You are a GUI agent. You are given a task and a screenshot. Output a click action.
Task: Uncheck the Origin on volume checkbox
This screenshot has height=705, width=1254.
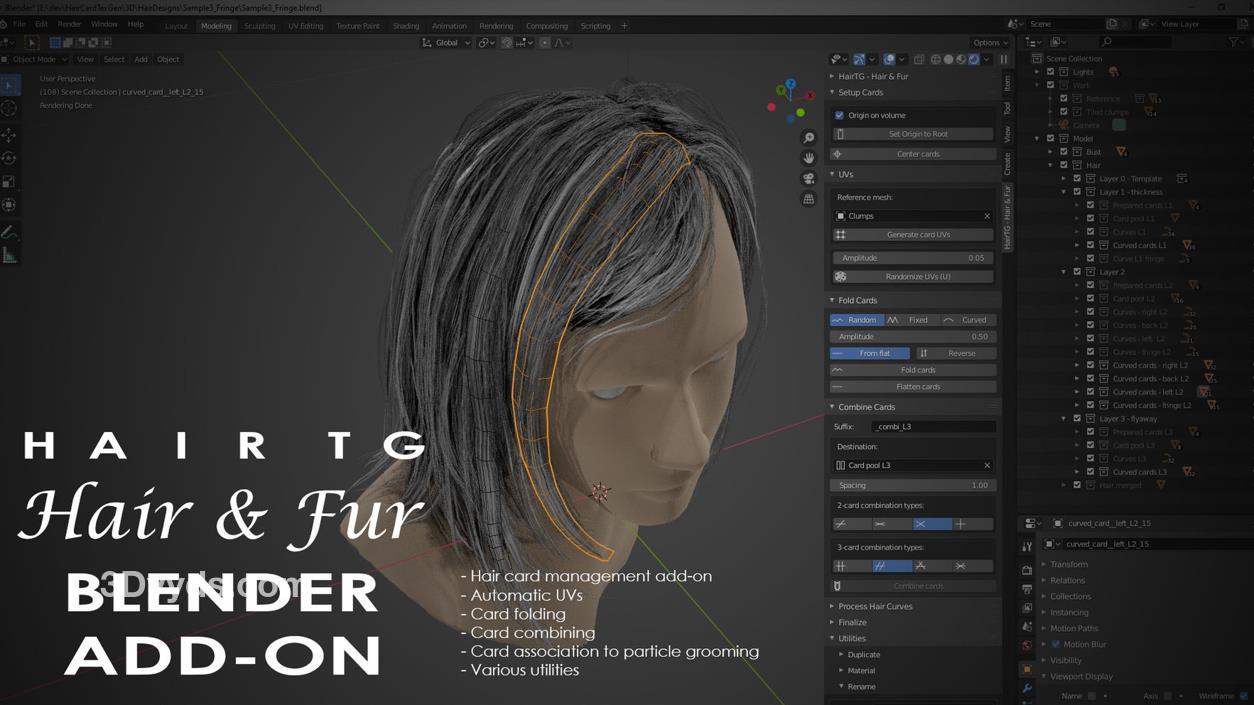point(839,115)
